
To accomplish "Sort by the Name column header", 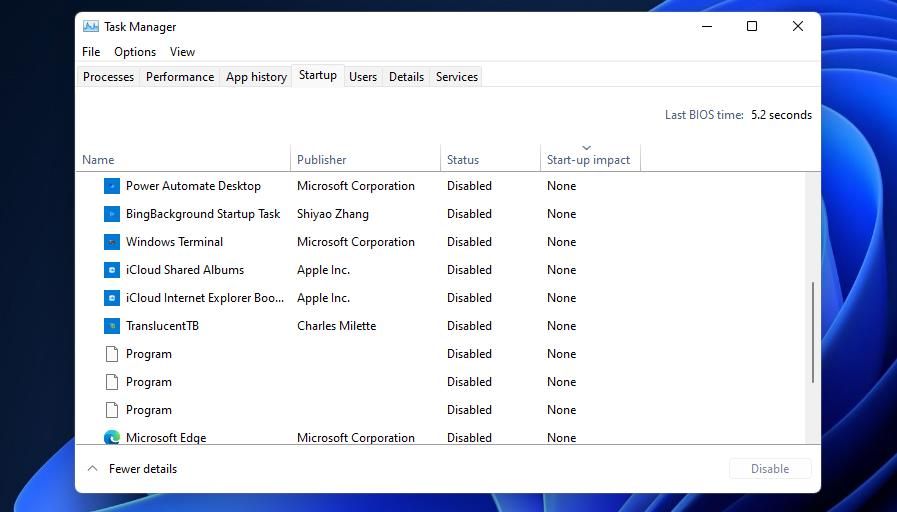I will pos(183,160).
